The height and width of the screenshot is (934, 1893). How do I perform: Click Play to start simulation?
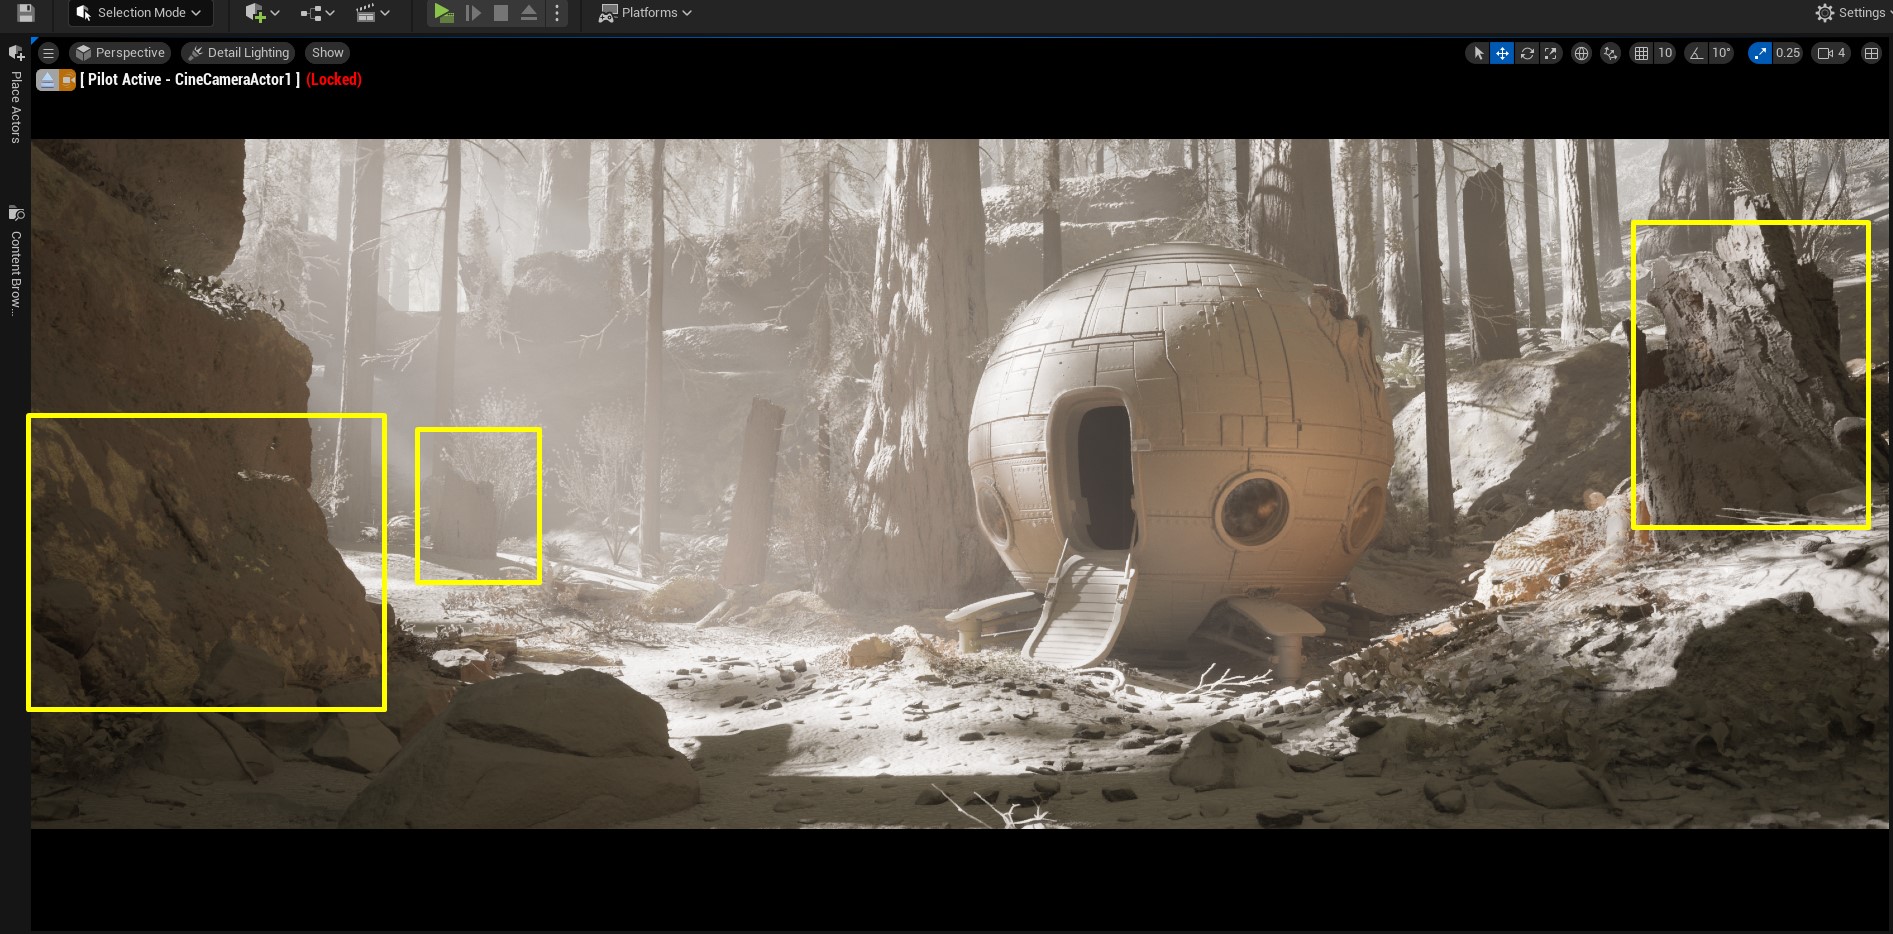tap(443, 13)
